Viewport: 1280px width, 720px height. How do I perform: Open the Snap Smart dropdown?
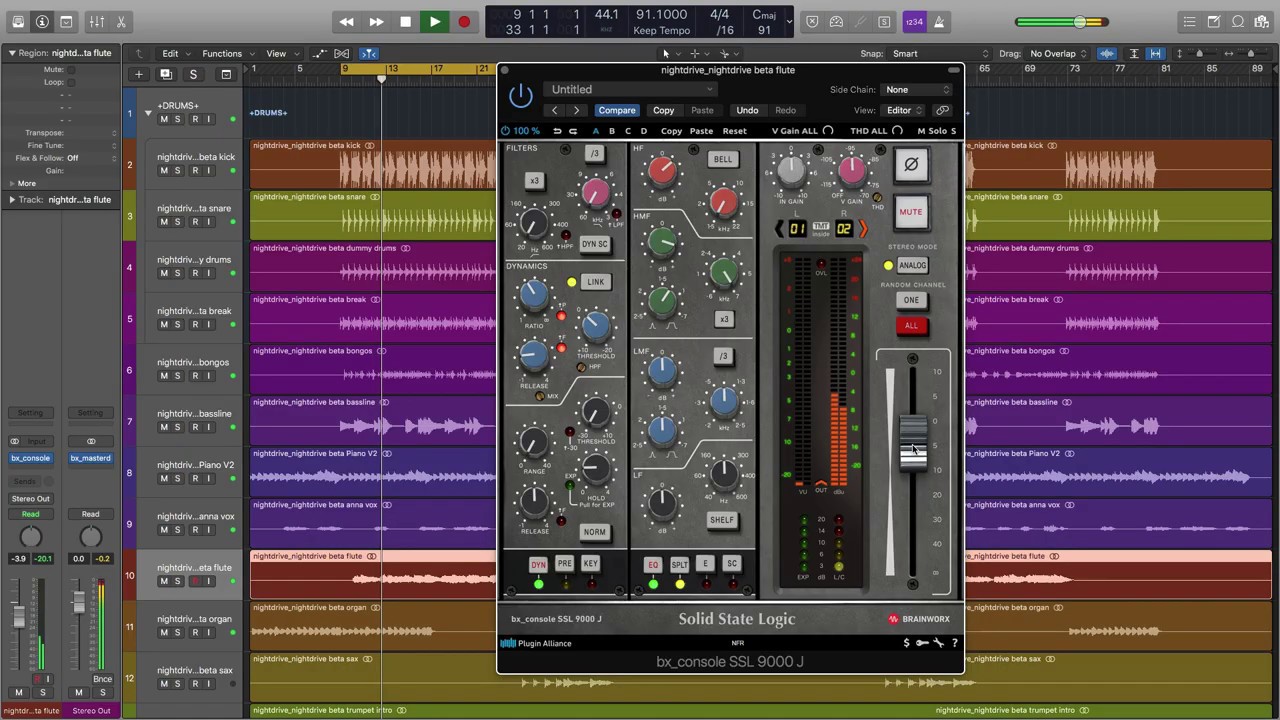940,54
